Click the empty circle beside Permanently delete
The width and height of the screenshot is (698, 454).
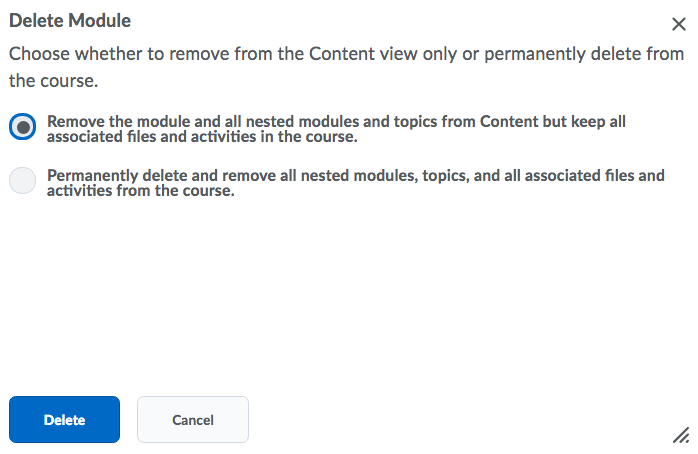tap(22, 181)
